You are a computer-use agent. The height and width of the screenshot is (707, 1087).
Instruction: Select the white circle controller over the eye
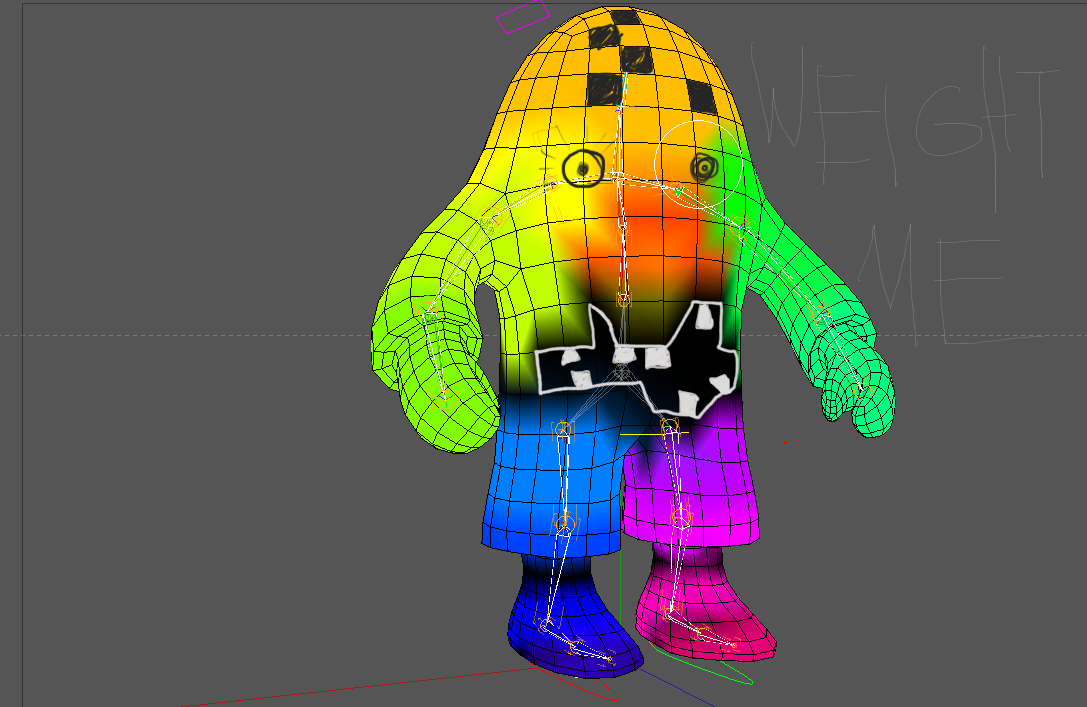[x=699, y=164]
